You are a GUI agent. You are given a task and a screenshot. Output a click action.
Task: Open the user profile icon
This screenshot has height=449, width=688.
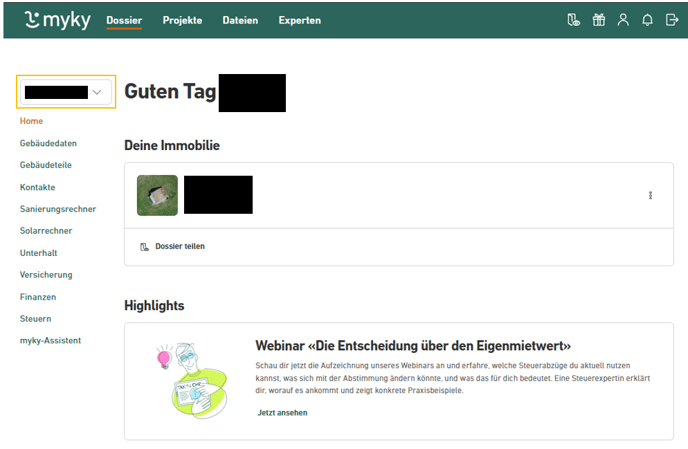point(623,20)
